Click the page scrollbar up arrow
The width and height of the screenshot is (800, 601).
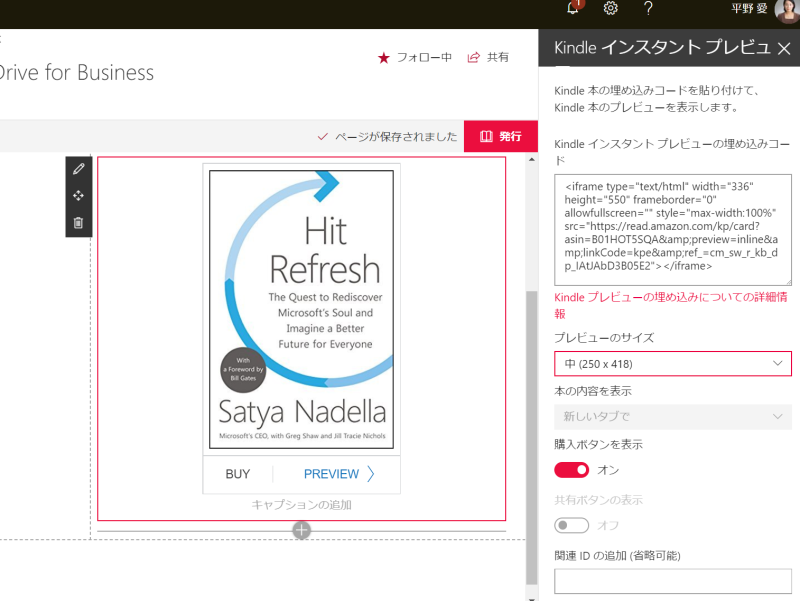(x=532, y=160)
